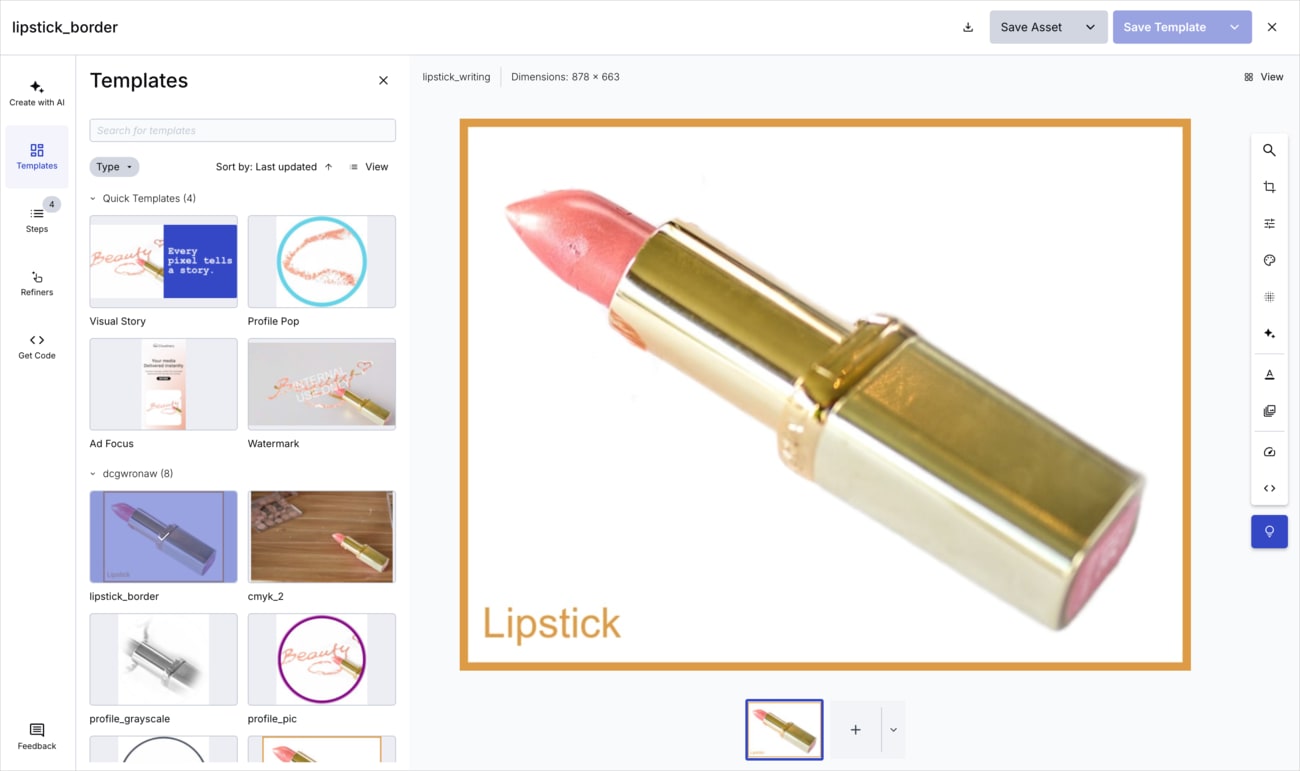Viewport: 1300px width, 771px height.
Task: Choose the profile_grayscale template
Action: click(164, 660)
